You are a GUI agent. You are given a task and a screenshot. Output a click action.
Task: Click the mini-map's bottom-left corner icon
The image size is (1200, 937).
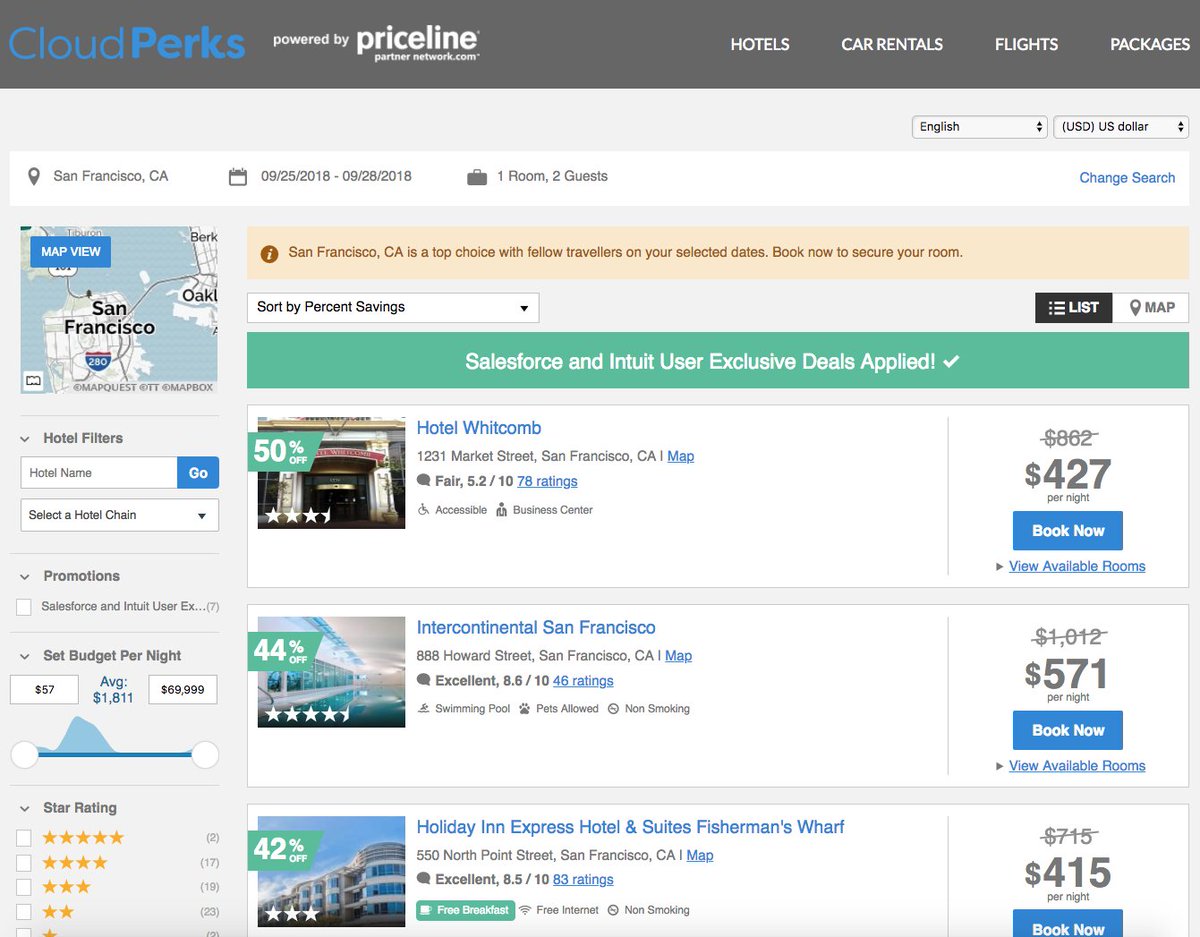pos(33,380)
